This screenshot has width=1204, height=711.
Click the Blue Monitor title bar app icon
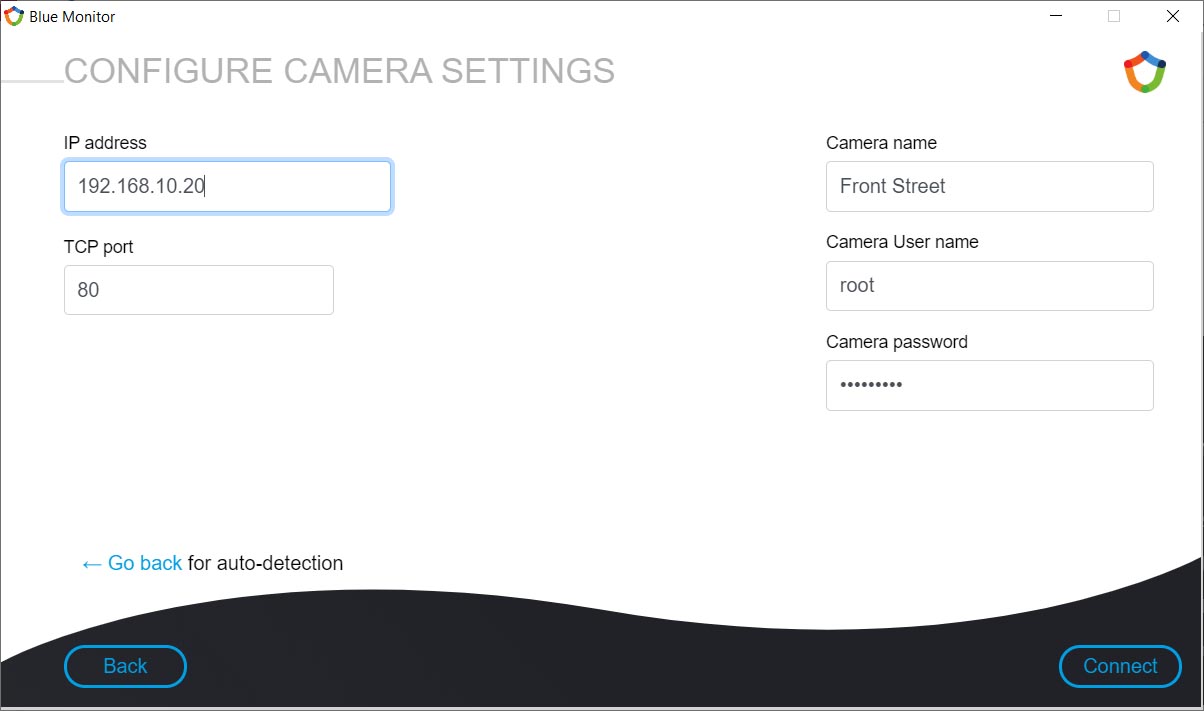coord(14,16)
